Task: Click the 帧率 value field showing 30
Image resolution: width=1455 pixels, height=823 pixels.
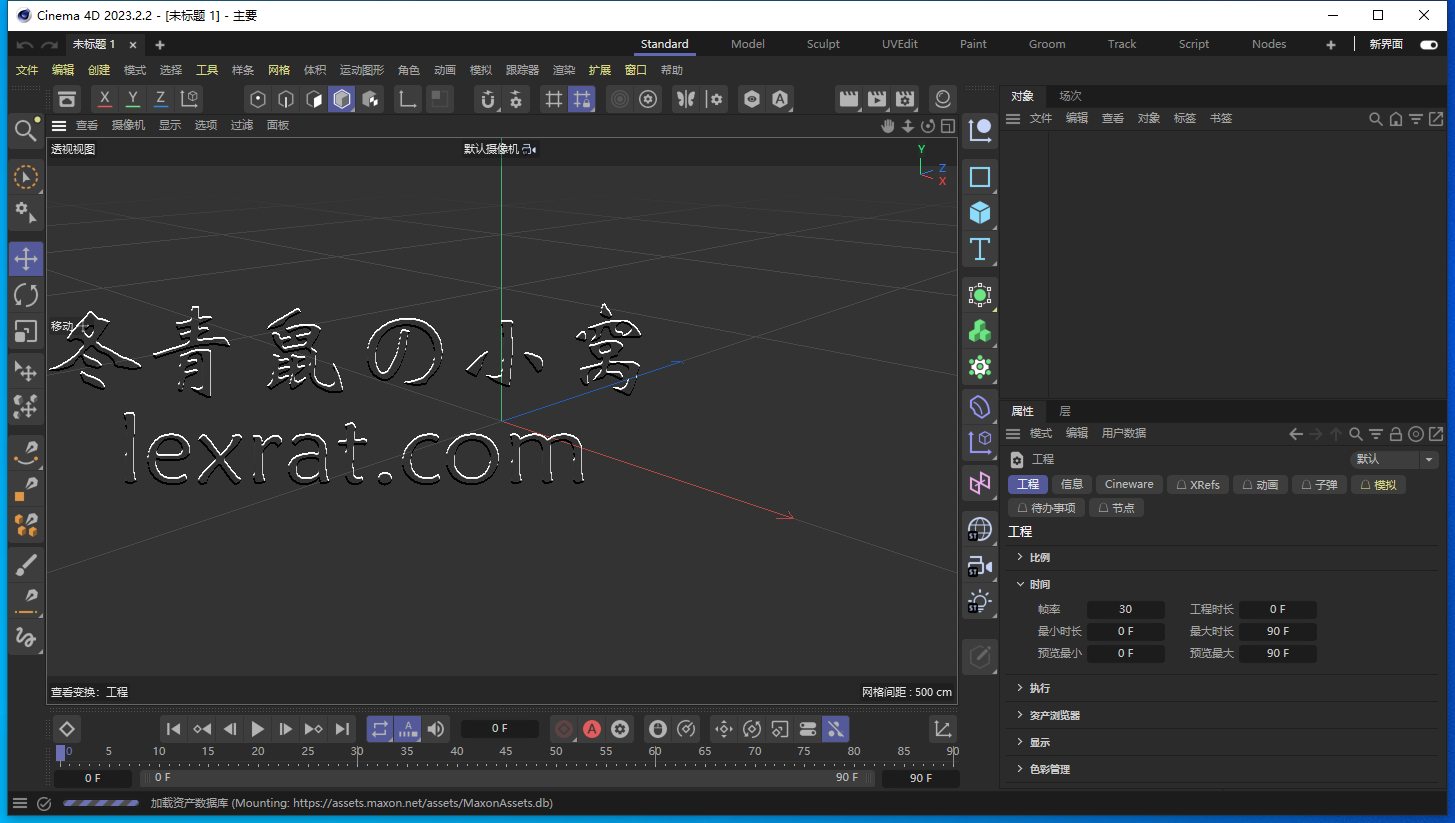Action: click(x=1126, y=609)
